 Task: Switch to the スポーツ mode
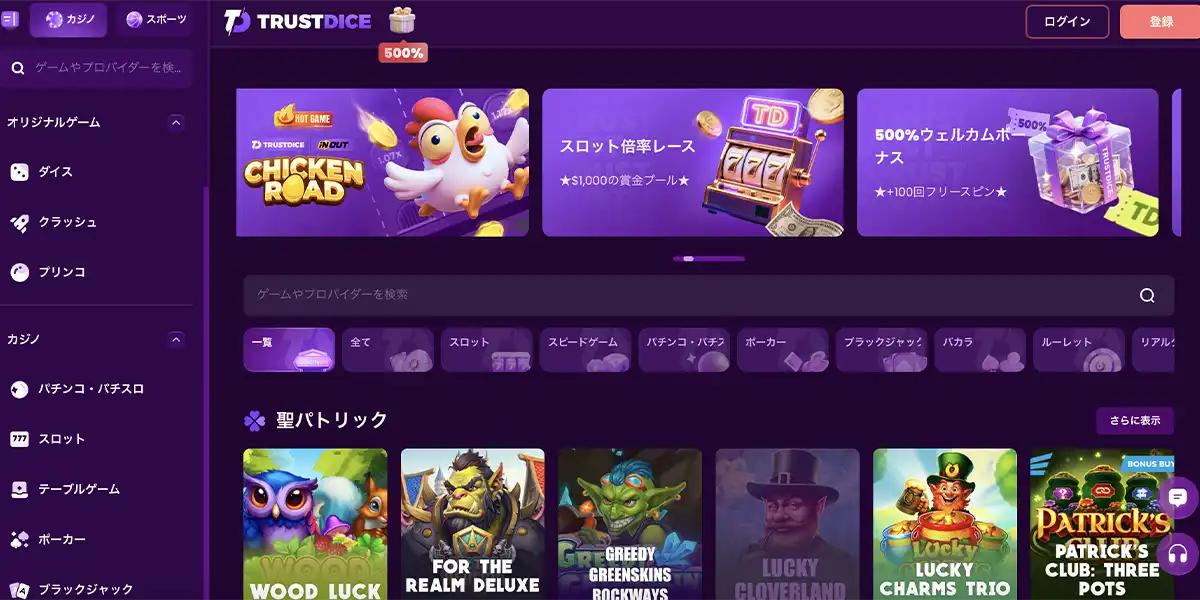(x=154, y=20)
